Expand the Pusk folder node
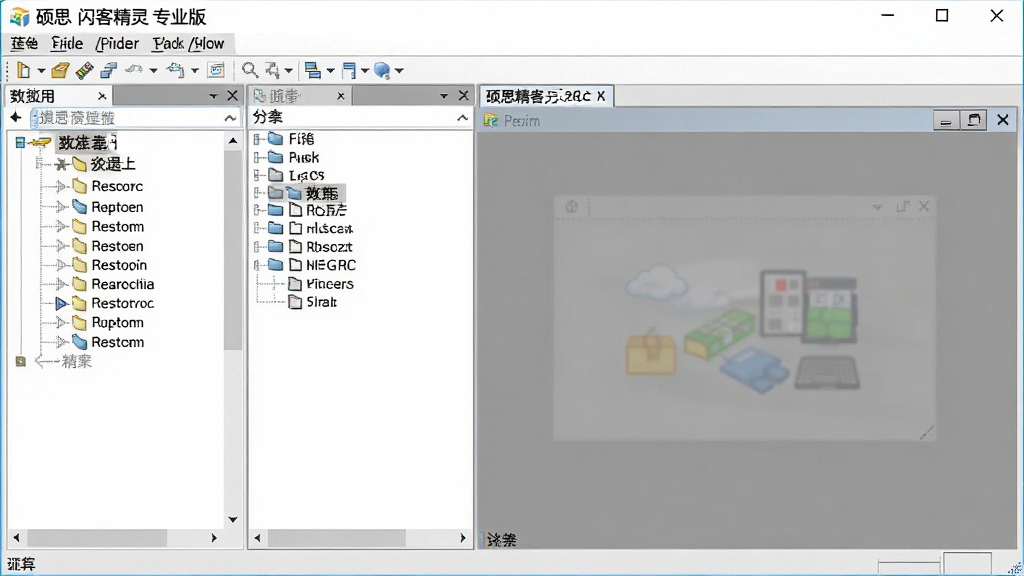 click(x=258, y=157)
